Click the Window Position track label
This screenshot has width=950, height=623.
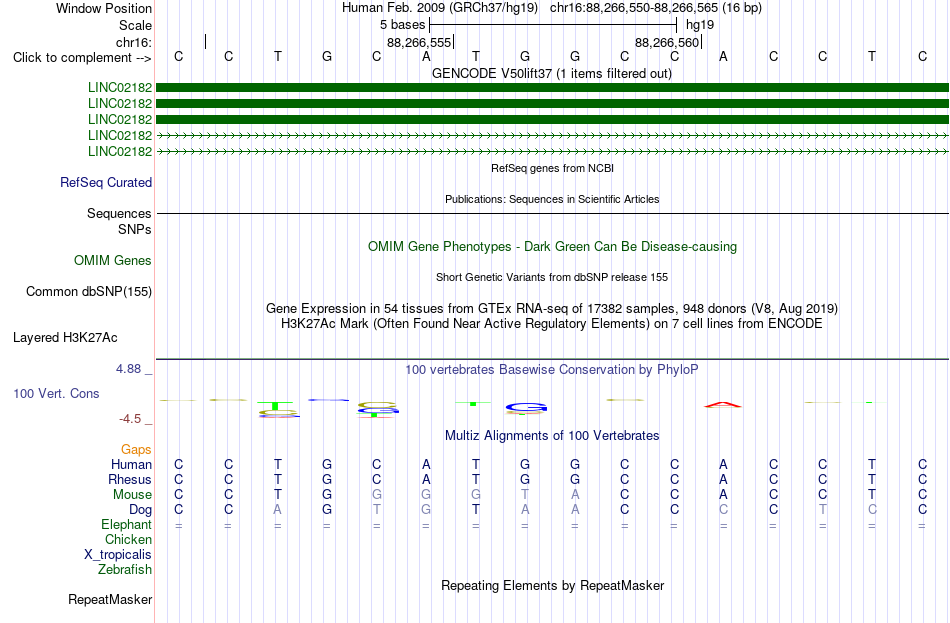click(104, 8)
